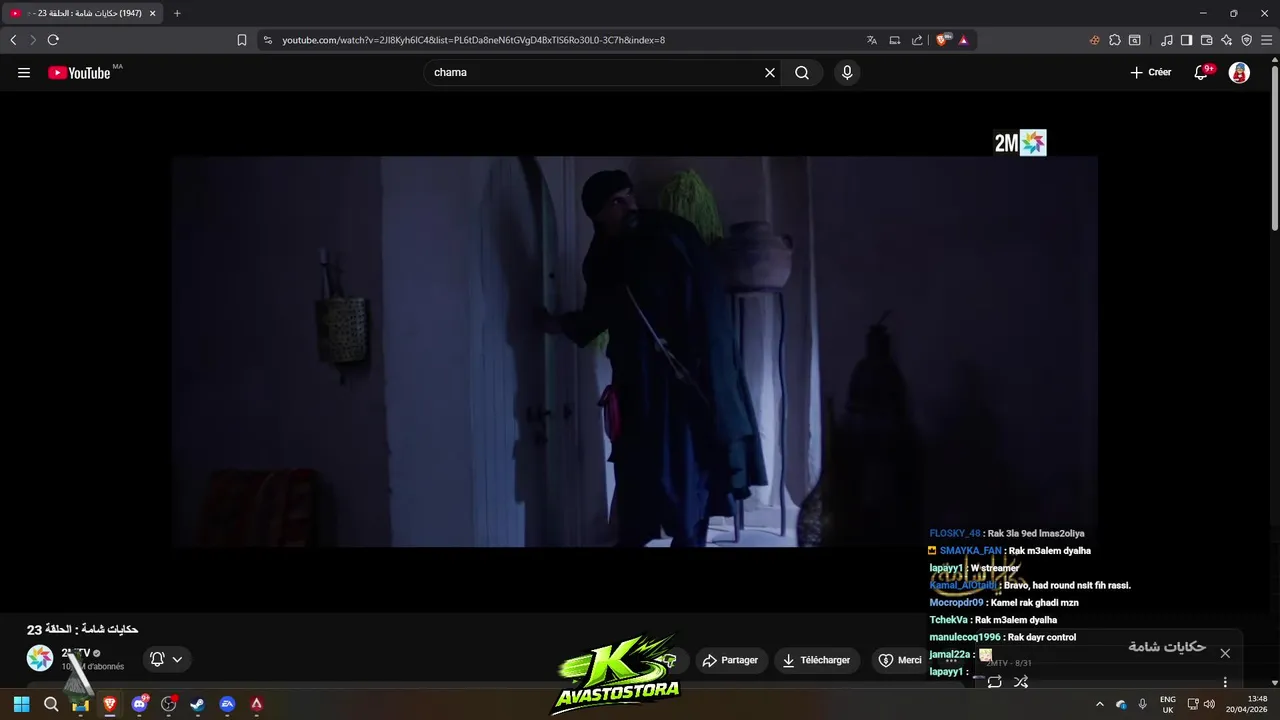Open the YouTube guide hamburger menu
Viewport: 1280px width, 720px height.
pos(24,72)
